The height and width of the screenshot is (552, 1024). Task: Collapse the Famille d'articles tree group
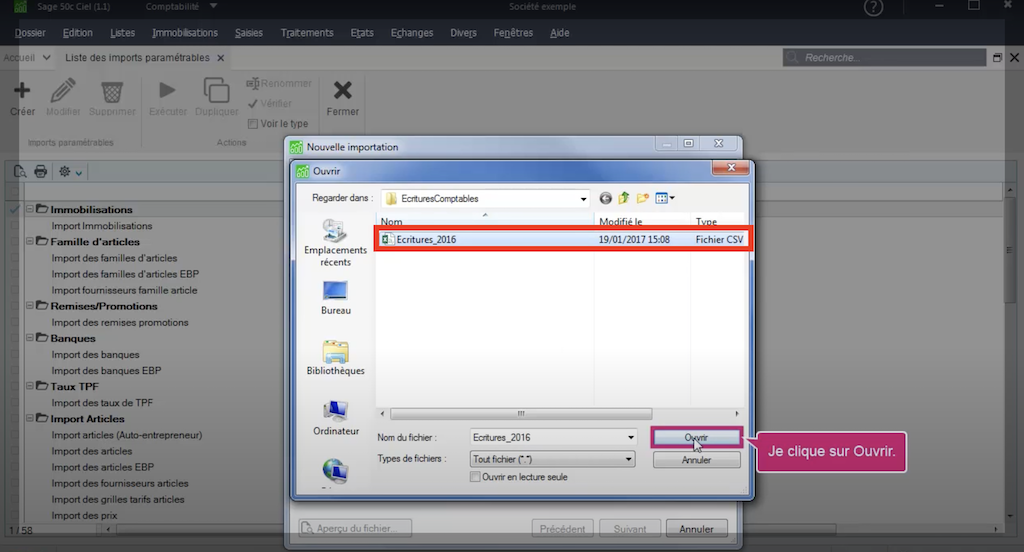click(x=29, y=241)
